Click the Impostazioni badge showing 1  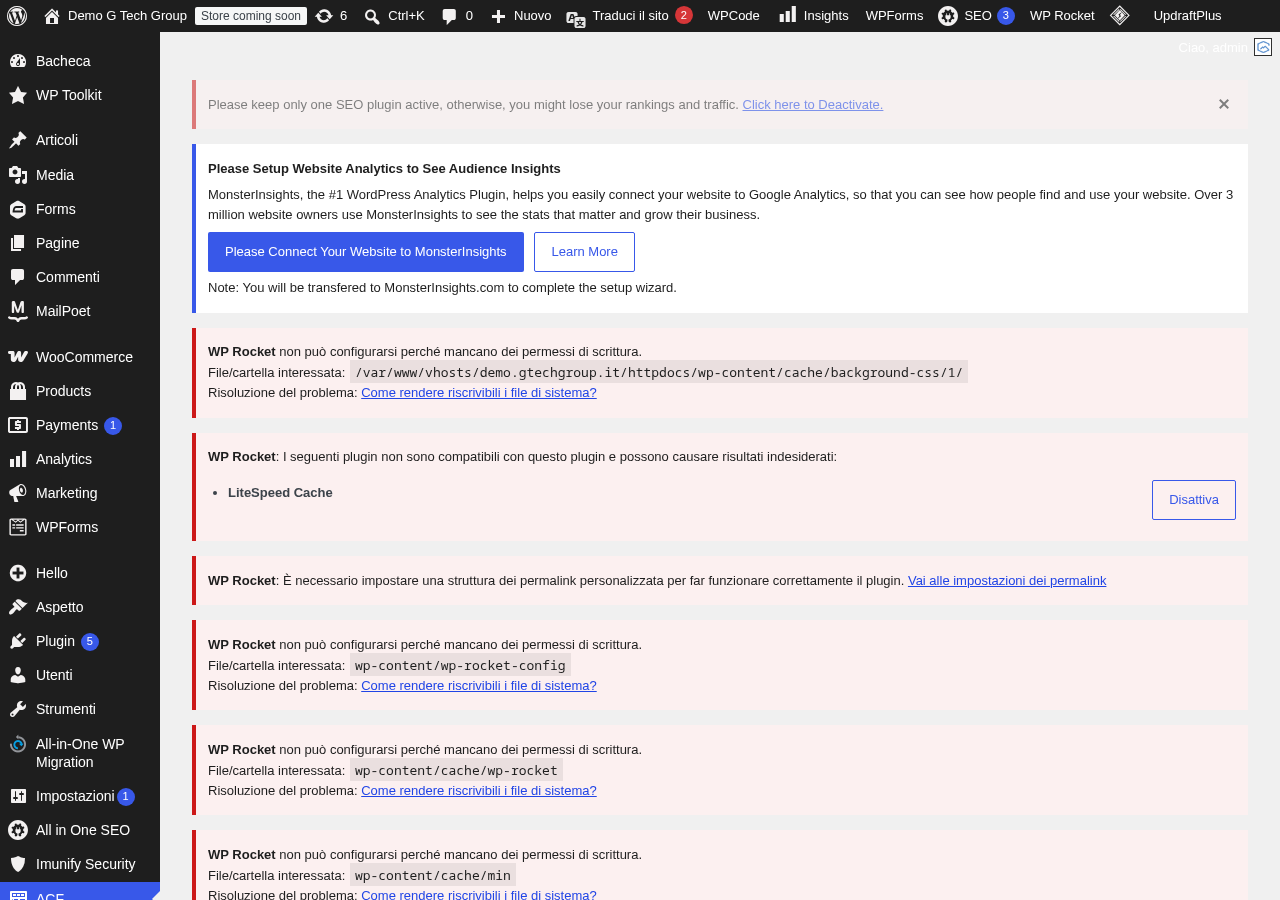[x=126, y=797]
